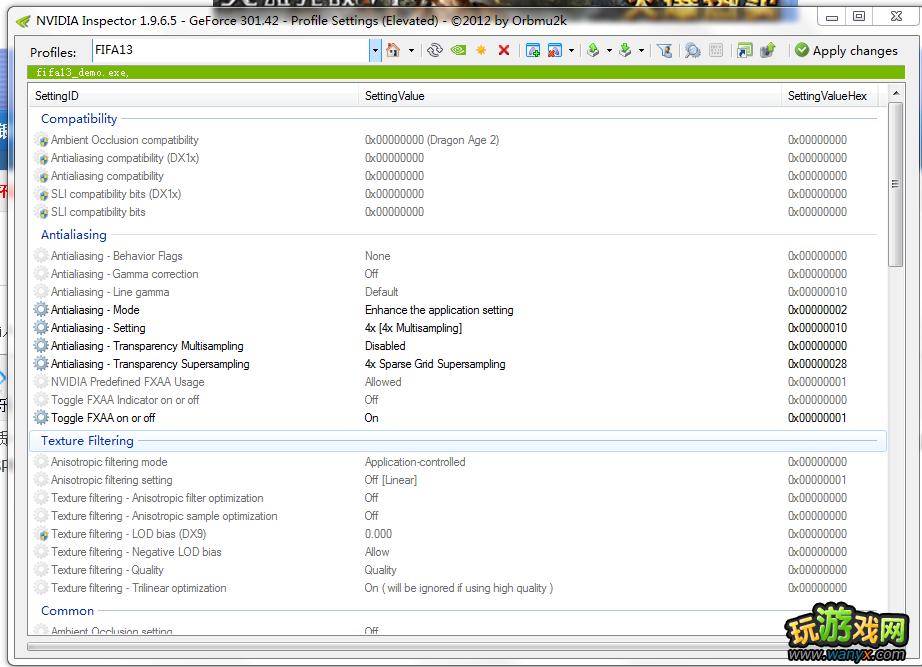The width and height of the screenshot is (922, 667).
Task: Go to the home (global) profile icon
Action: [x=393, y=51]
